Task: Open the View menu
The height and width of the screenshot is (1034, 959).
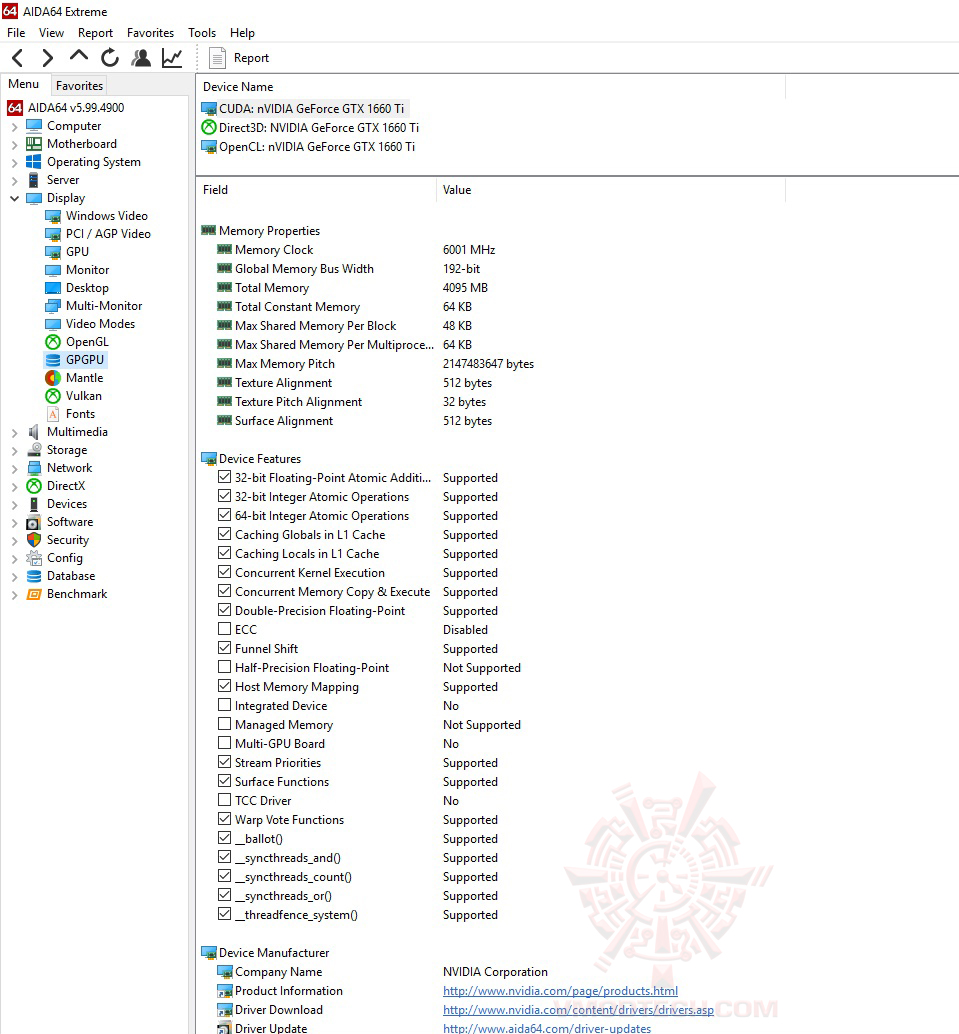Action: pyautogui.click(x=51, y=33)
